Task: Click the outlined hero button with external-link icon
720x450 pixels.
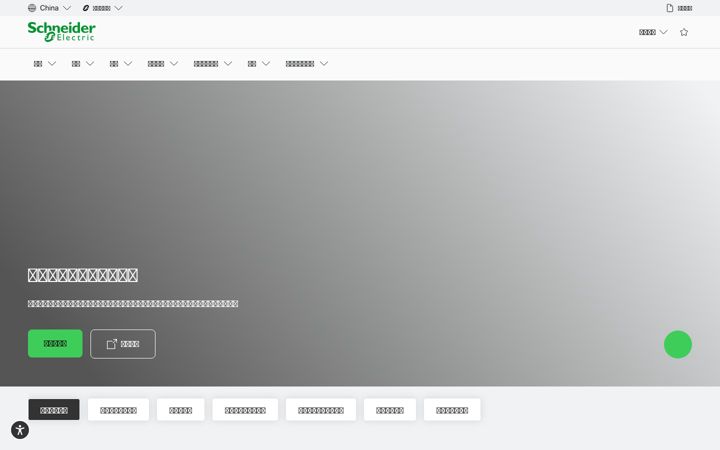Action: (123, 344)
